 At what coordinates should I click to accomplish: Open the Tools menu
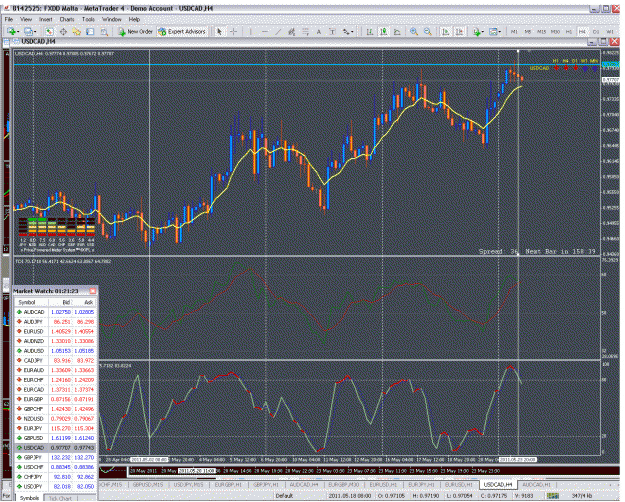point(88,19)
